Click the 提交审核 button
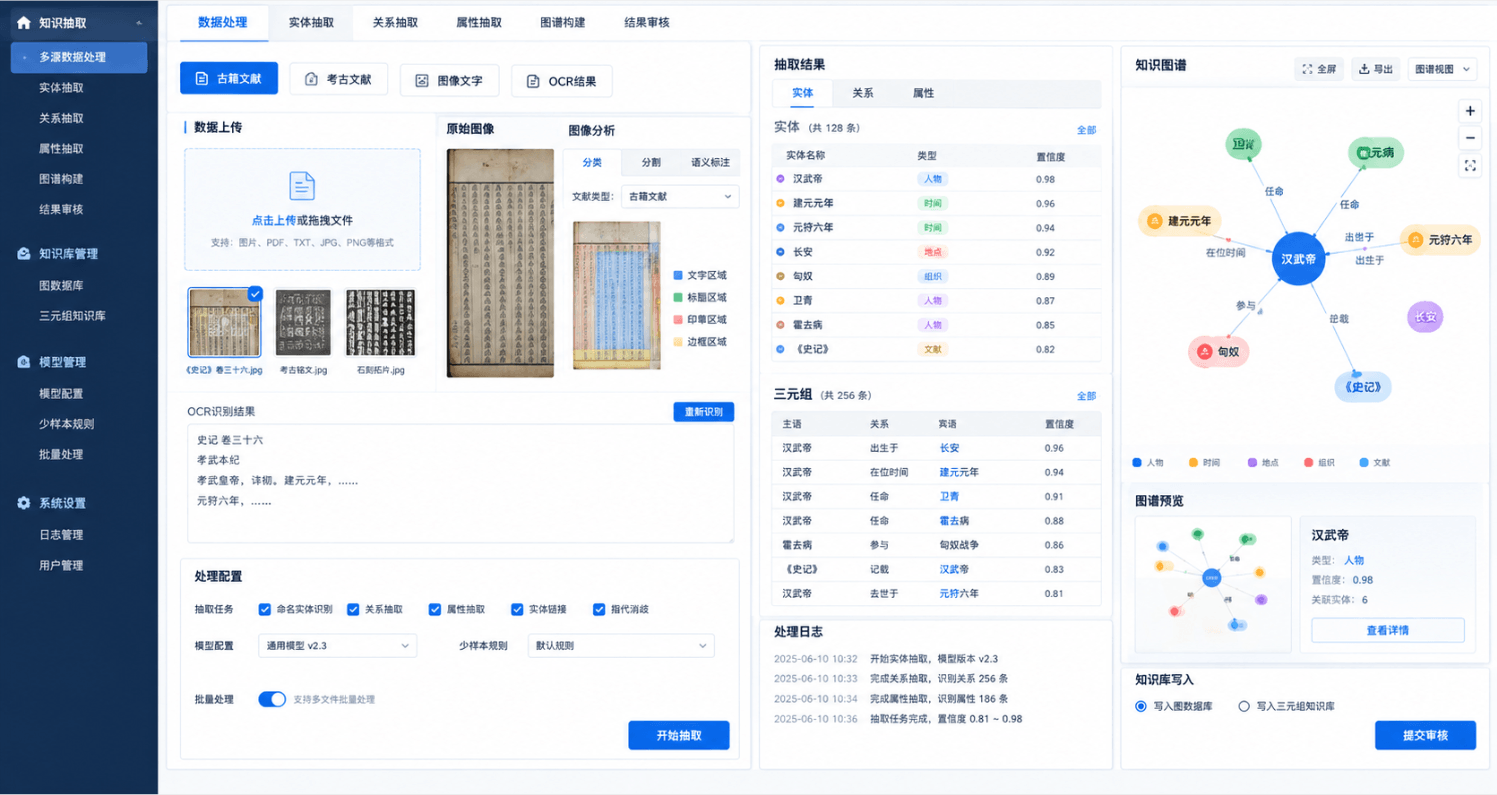The height and width of the screenshot is (795, 1497). (1425, 735)
